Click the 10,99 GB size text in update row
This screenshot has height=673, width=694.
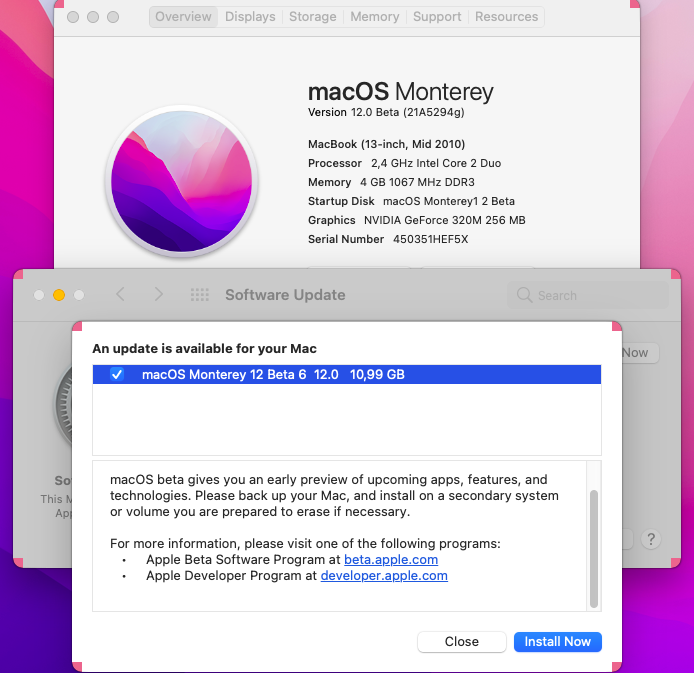coord(377,374)
